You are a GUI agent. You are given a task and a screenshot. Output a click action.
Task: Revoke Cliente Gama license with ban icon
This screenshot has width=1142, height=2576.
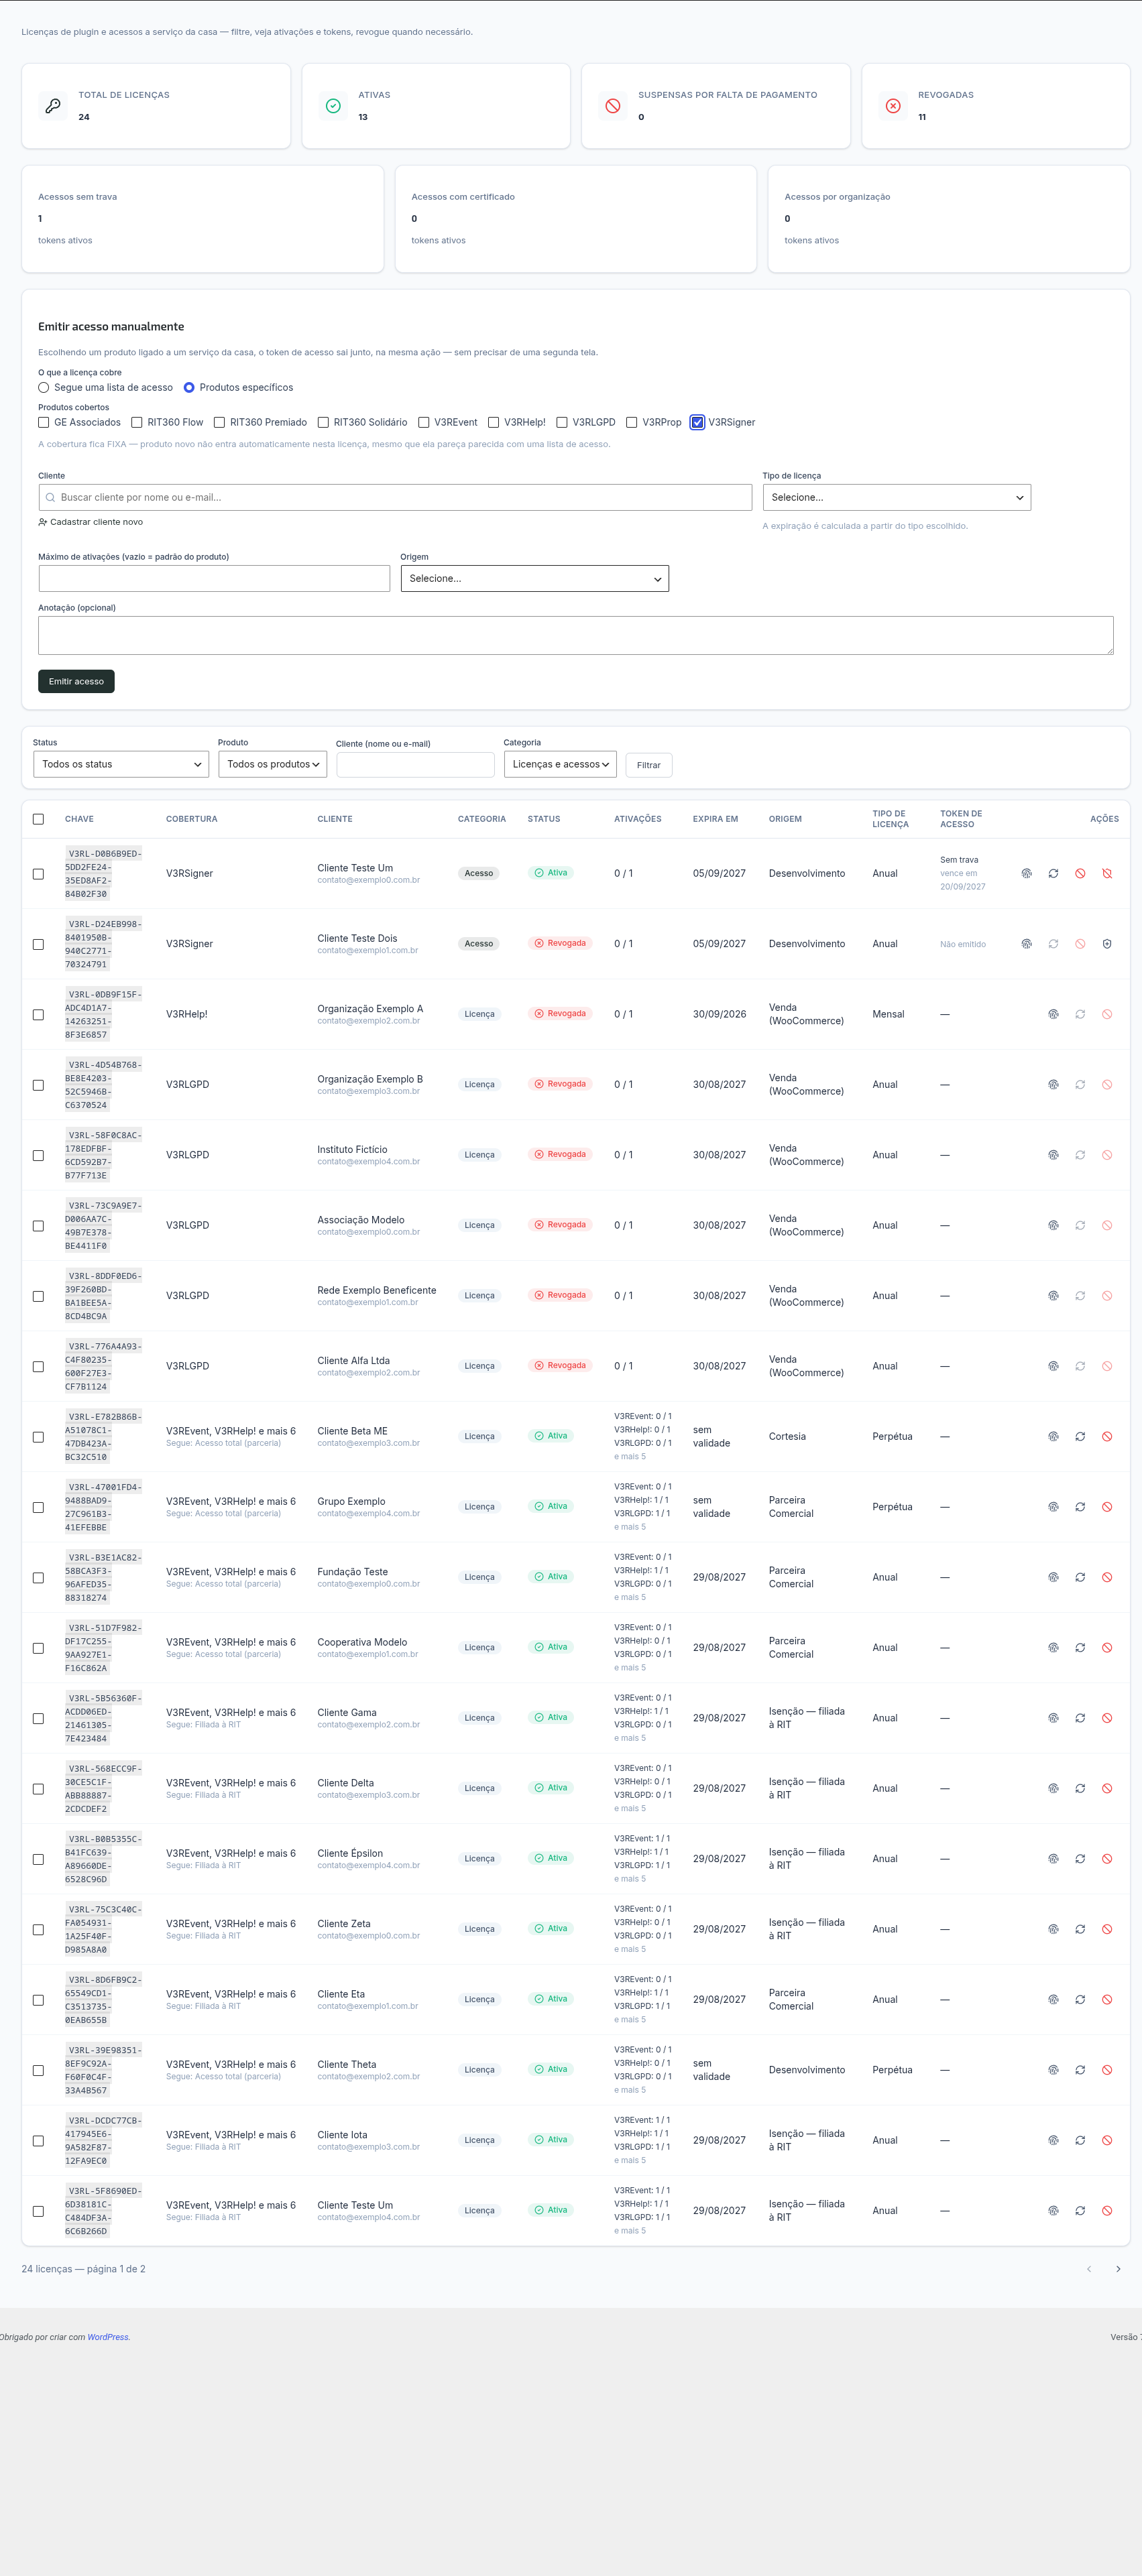[1107, 1718]
